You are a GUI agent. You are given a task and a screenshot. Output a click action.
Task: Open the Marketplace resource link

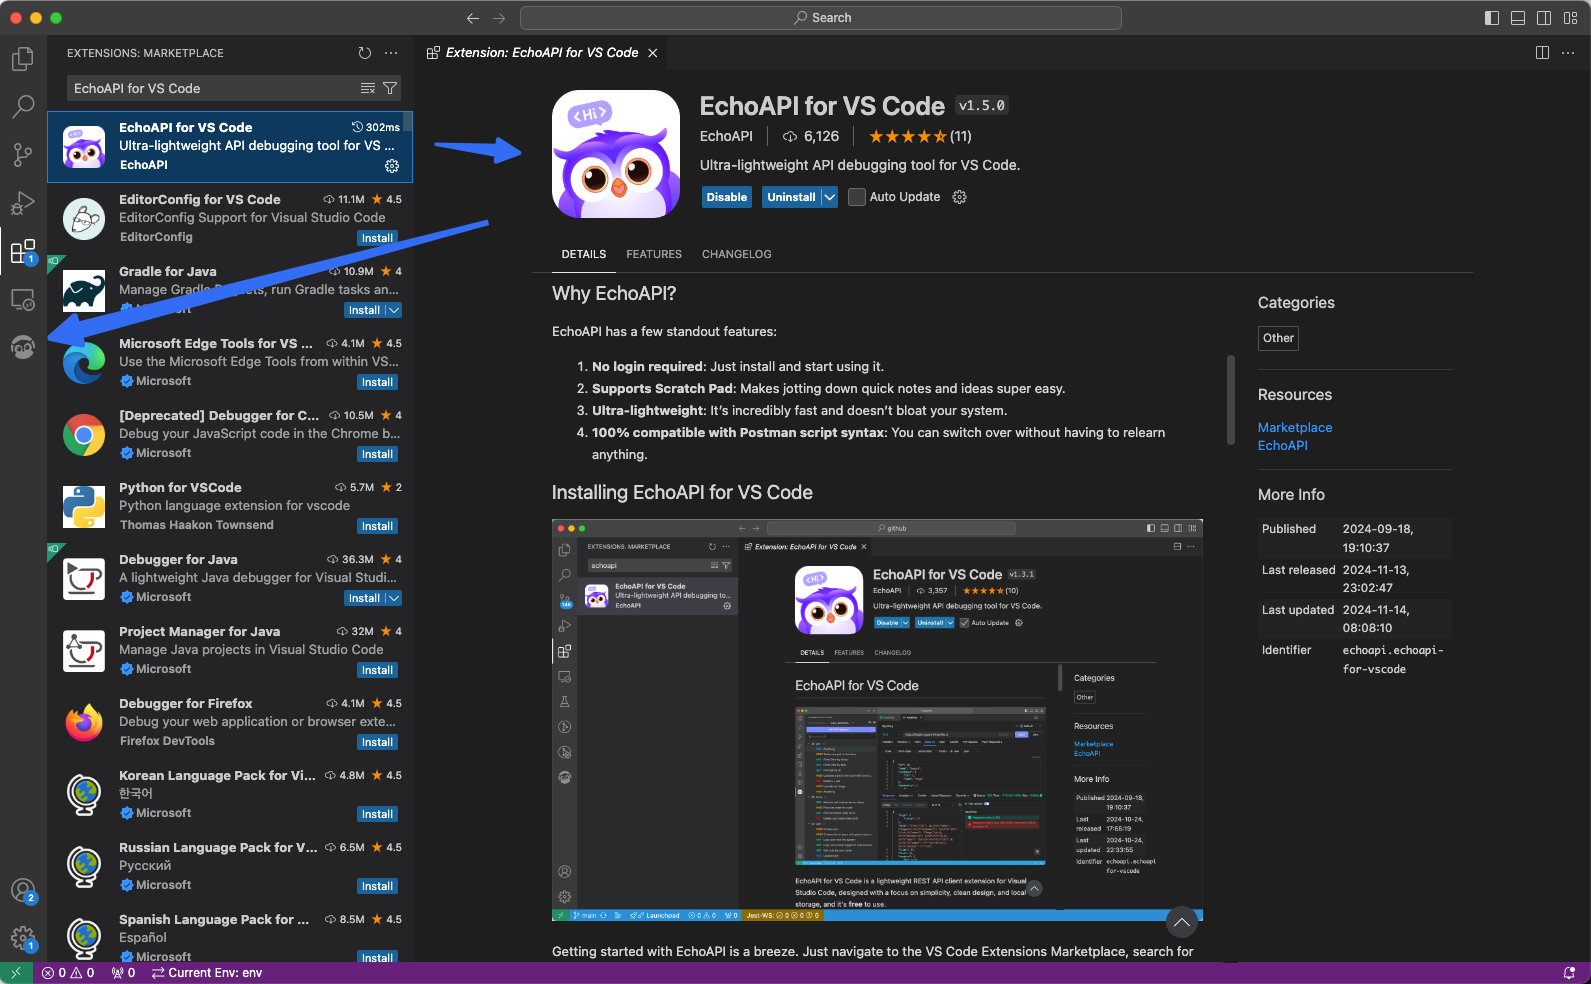point(1295,427)
